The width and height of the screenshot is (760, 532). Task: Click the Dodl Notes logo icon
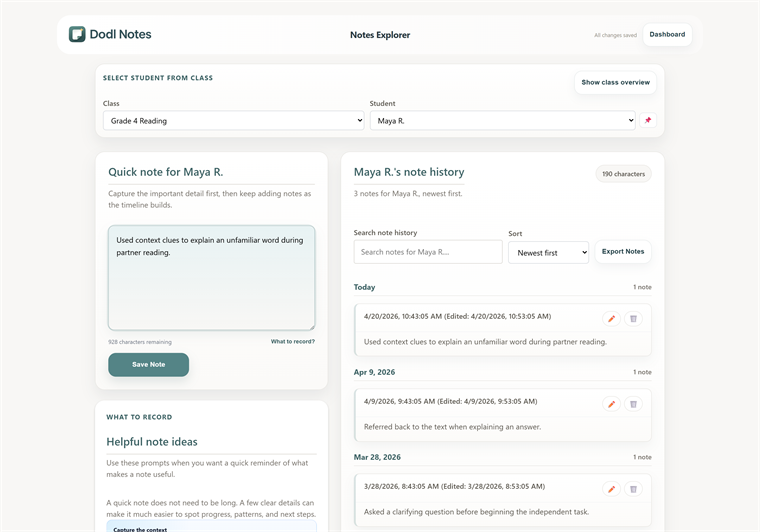coord(77,34)
